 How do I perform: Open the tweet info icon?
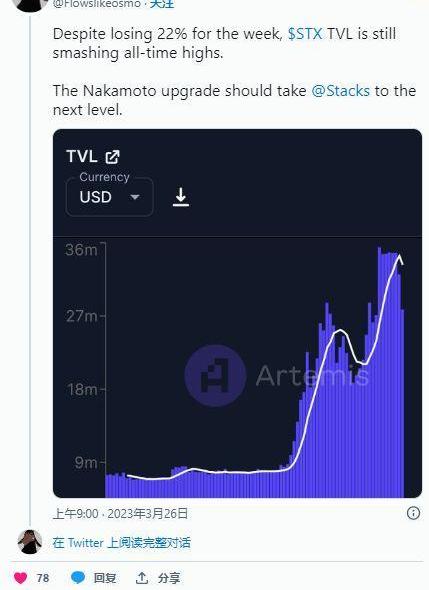pyautogui.click(x=413, y=513)
